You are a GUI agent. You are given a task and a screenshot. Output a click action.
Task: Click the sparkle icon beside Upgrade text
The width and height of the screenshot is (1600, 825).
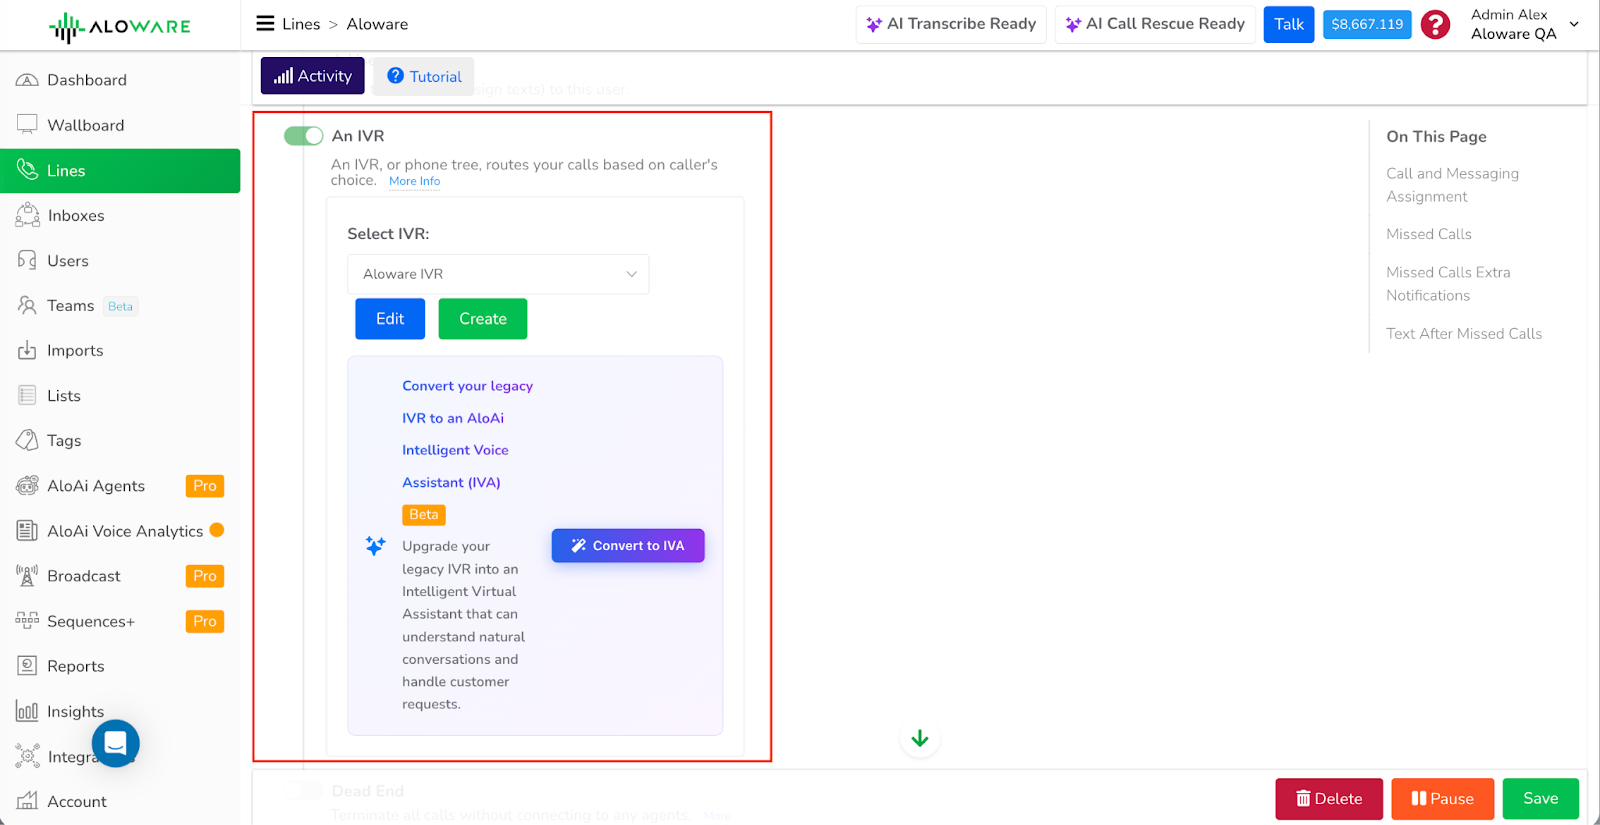375,546
